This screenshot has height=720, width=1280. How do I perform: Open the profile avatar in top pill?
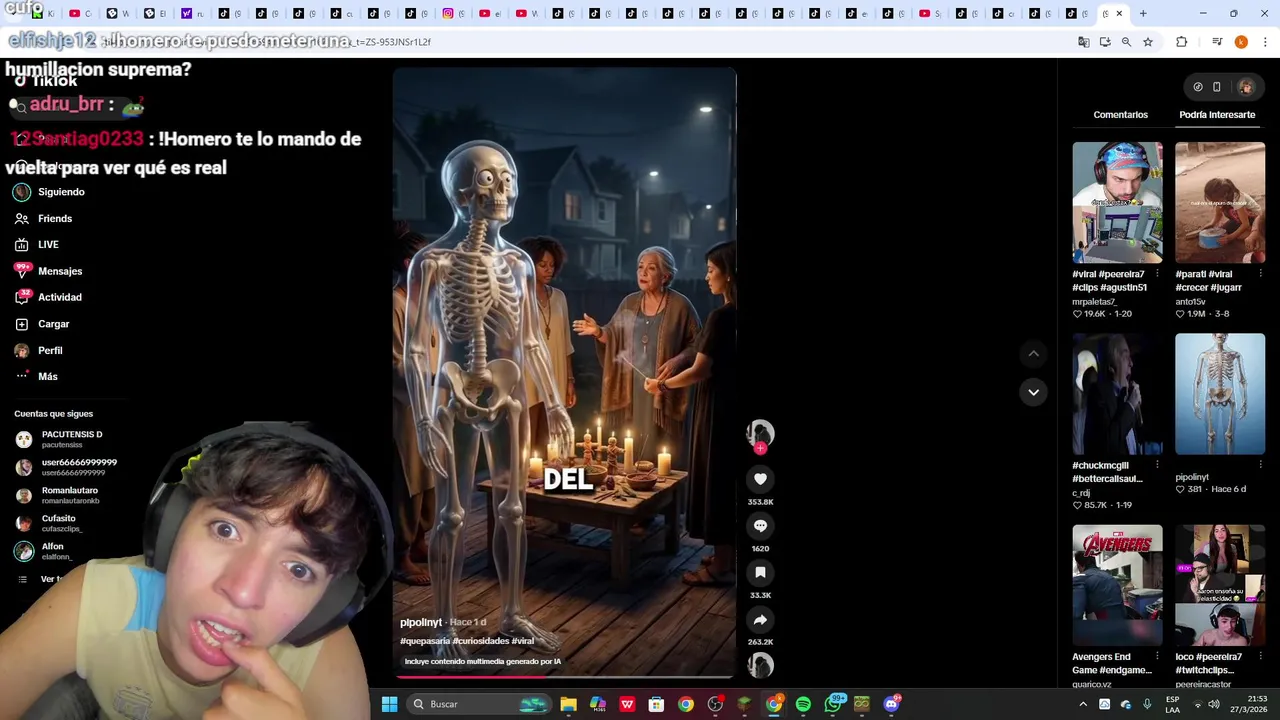click(x=1245, y=87)
